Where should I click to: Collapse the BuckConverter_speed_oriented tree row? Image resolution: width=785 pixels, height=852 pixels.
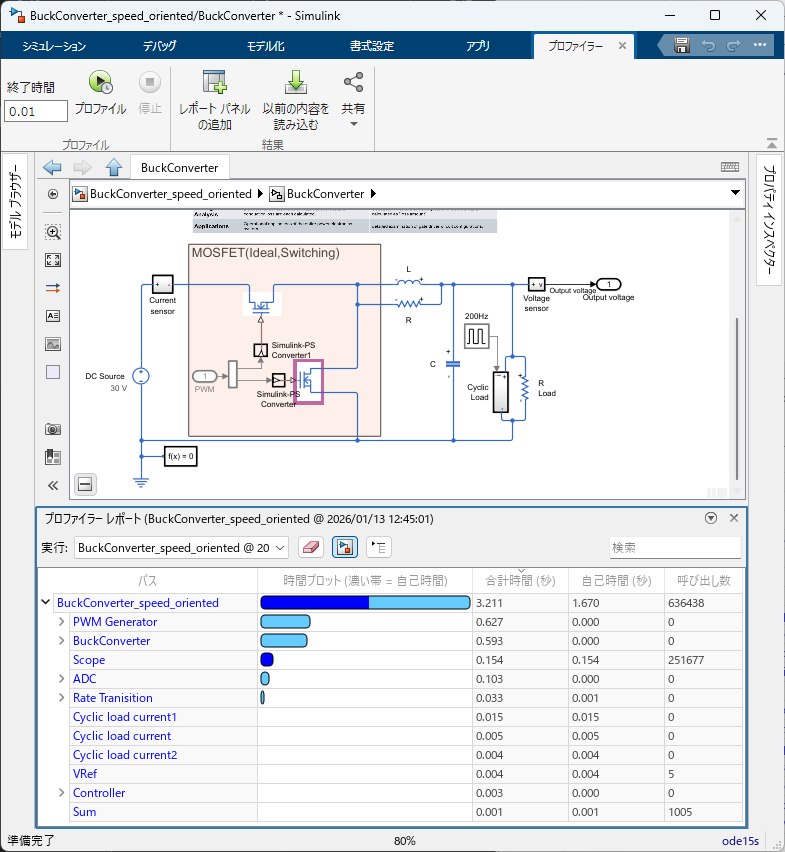pyautogui.click(x=45, y=603)
